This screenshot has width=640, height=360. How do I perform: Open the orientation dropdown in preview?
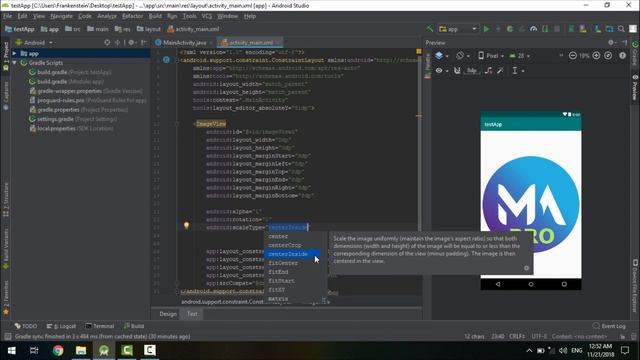click(x=463, y=56)
